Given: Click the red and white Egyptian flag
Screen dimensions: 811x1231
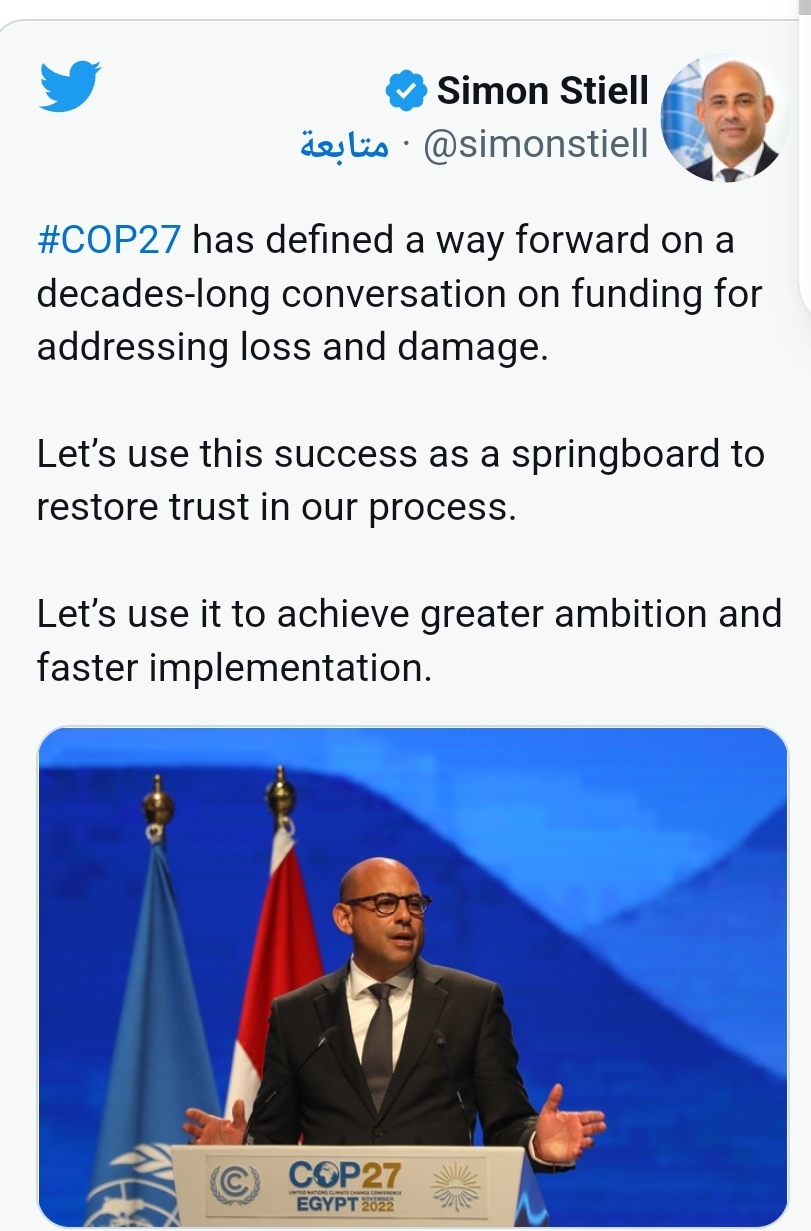Looking at the screenshot, I should [x=276, y=960].
